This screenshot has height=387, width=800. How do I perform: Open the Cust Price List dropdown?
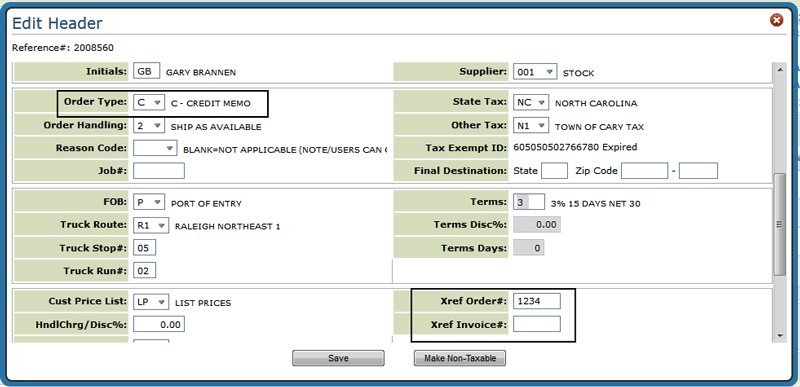[151, 301]
